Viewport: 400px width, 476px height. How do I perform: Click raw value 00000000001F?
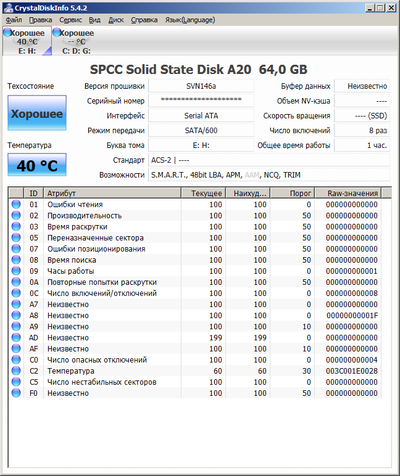[x=352, y=315]
